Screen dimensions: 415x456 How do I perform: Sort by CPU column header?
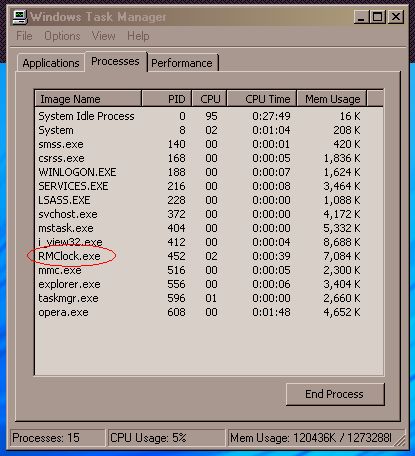click(210, 99)
